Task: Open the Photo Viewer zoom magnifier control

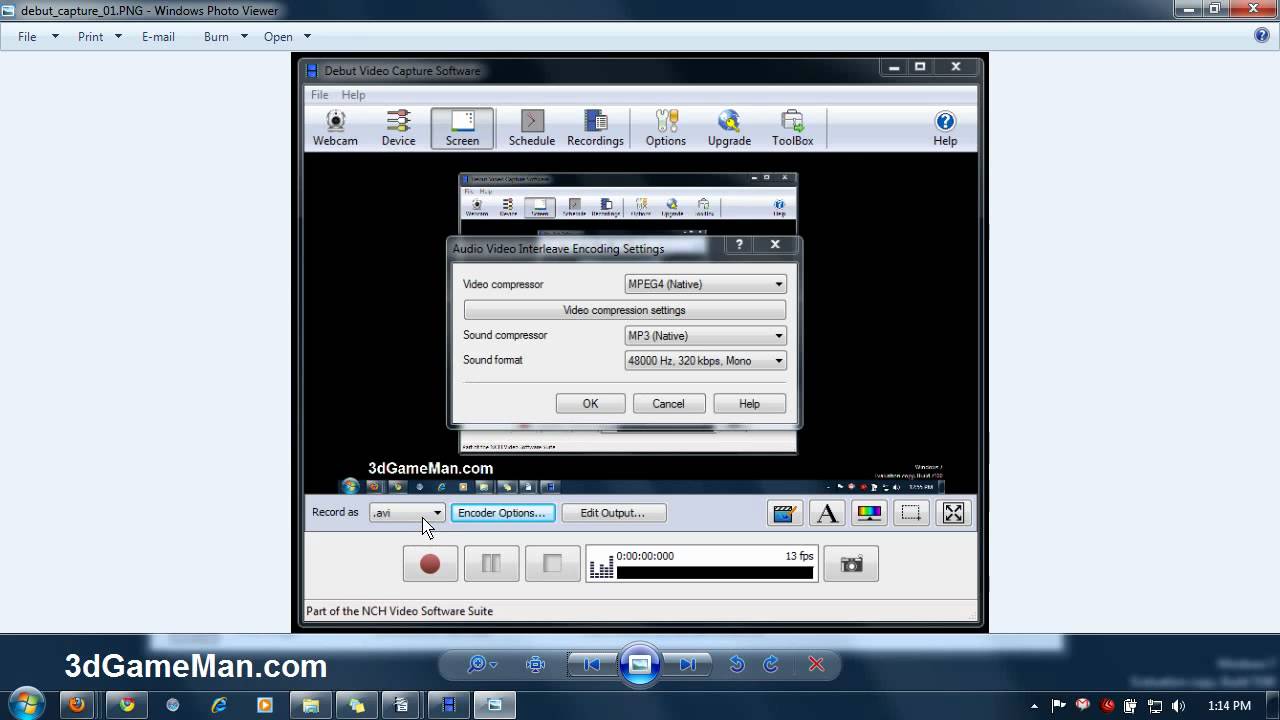Action: click(x=482, y=664)
